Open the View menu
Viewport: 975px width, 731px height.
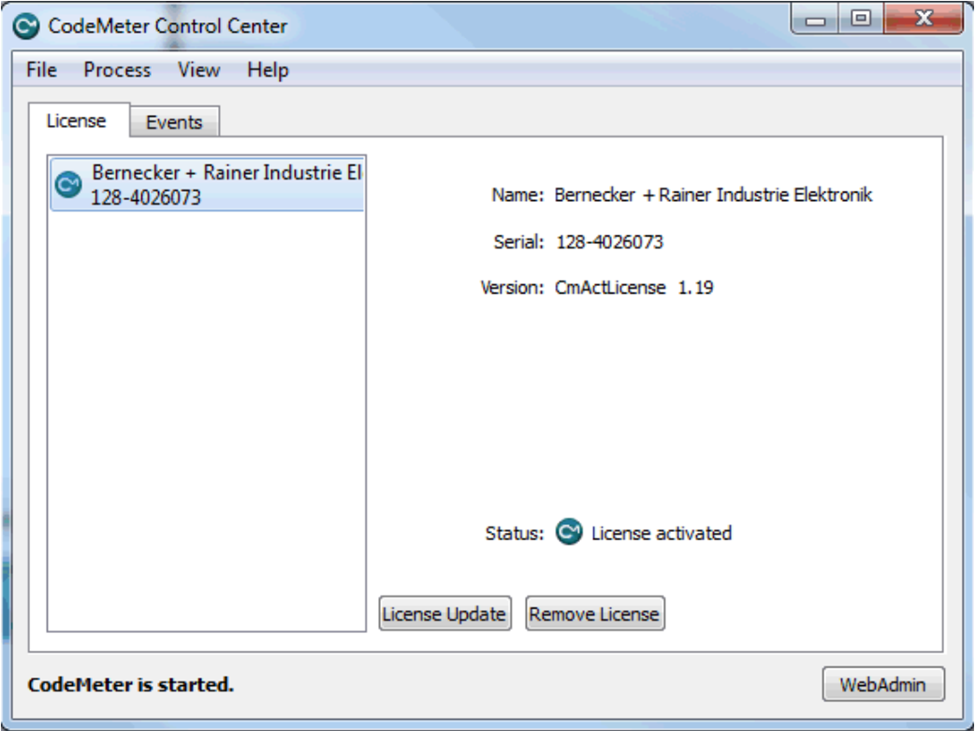[x=198, y=70]
